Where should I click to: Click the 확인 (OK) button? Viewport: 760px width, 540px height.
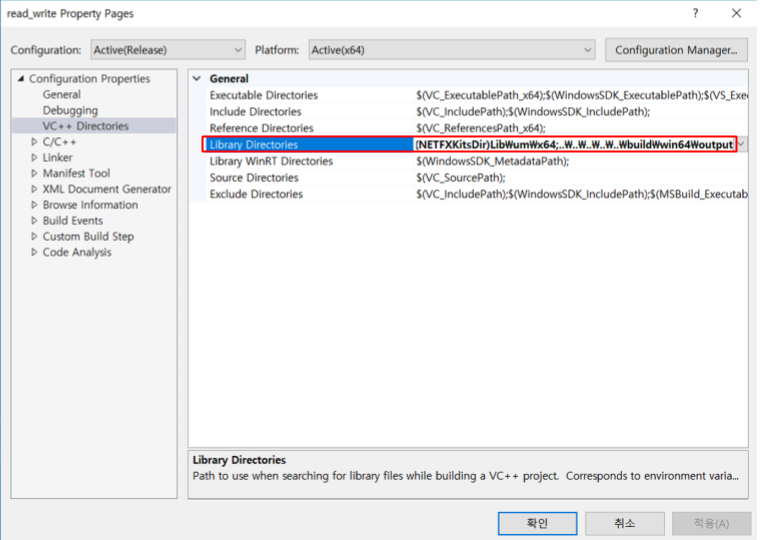click(537, 523)
